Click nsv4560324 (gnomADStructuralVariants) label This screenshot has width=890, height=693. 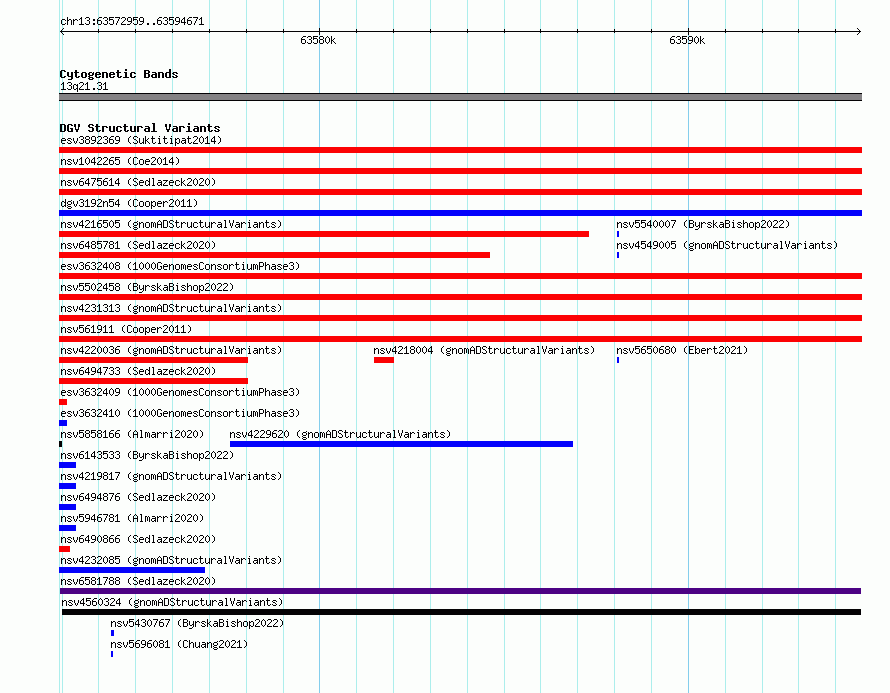point(172,602)
